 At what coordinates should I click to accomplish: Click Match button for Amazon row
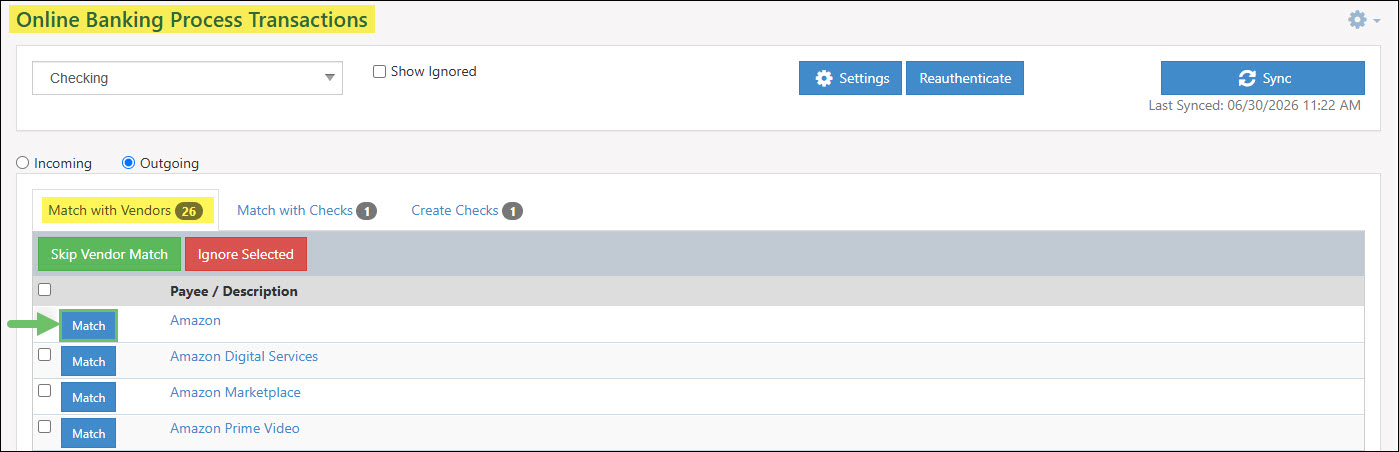click(89, 326)
